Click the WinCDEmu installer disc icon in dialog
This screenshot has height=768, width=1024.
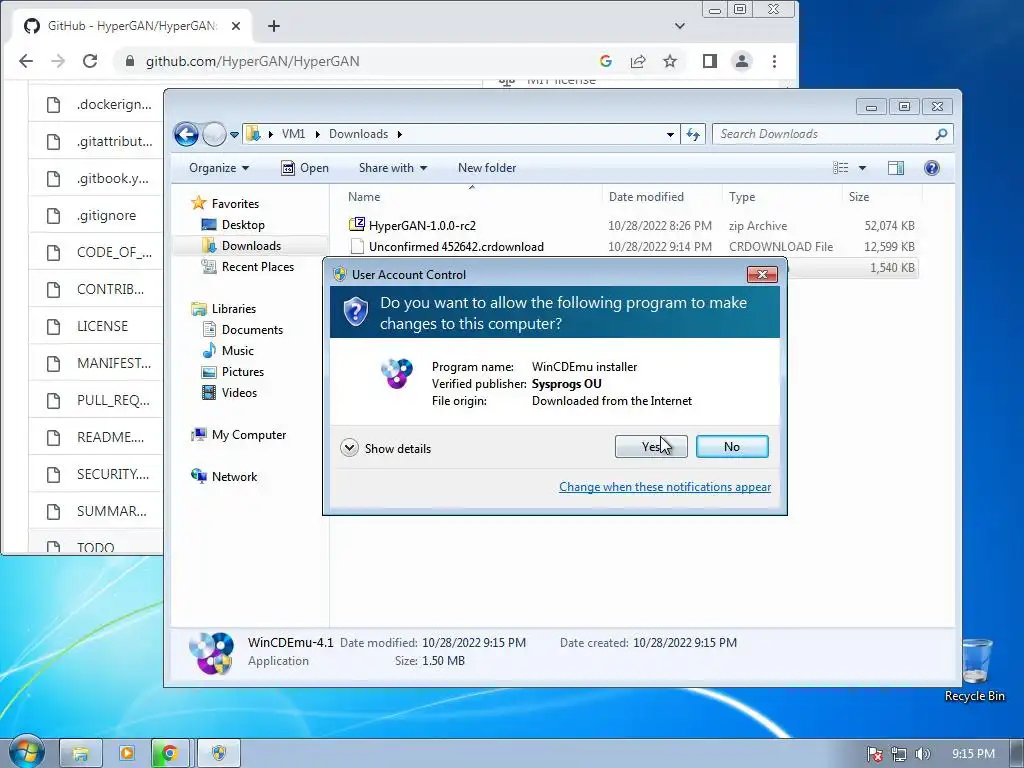point(397,374)
